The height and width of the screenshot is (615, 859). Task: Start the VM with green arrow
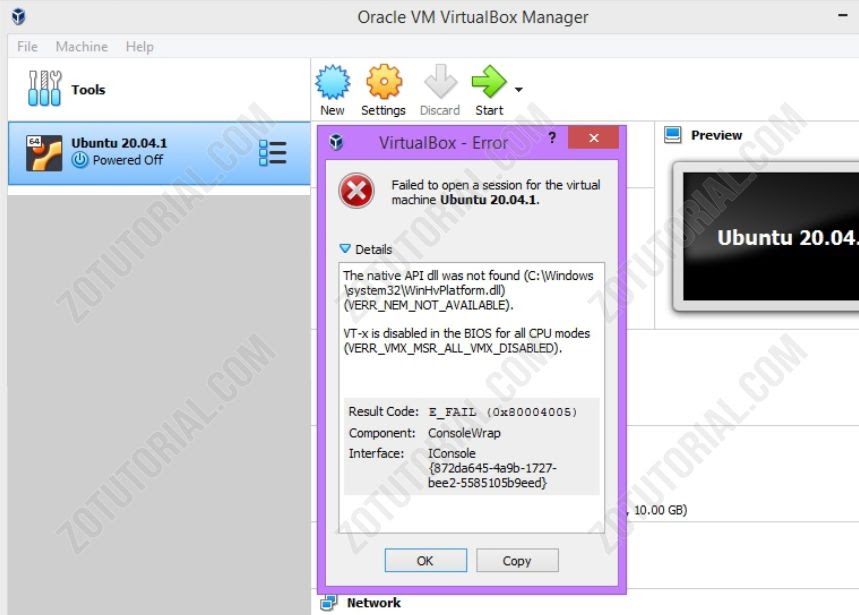489,82
